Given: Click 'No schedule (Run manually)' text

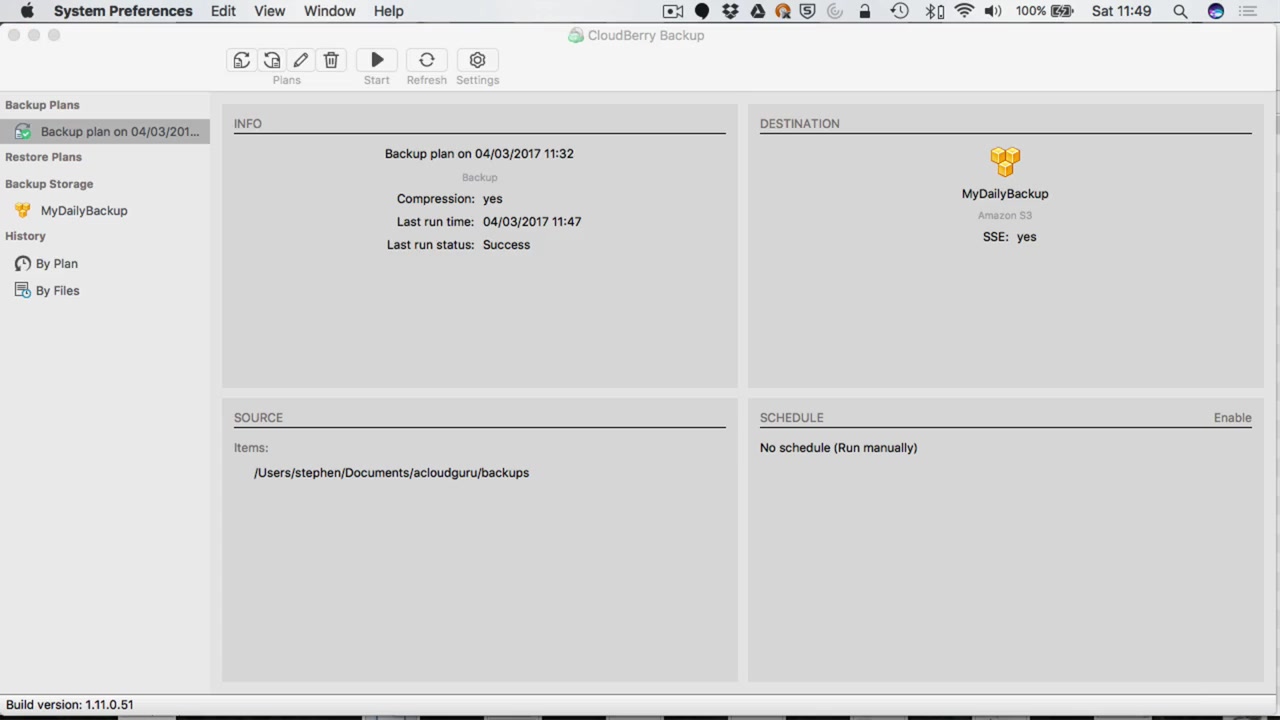Looking at the screenshot, I should (838, 447).
